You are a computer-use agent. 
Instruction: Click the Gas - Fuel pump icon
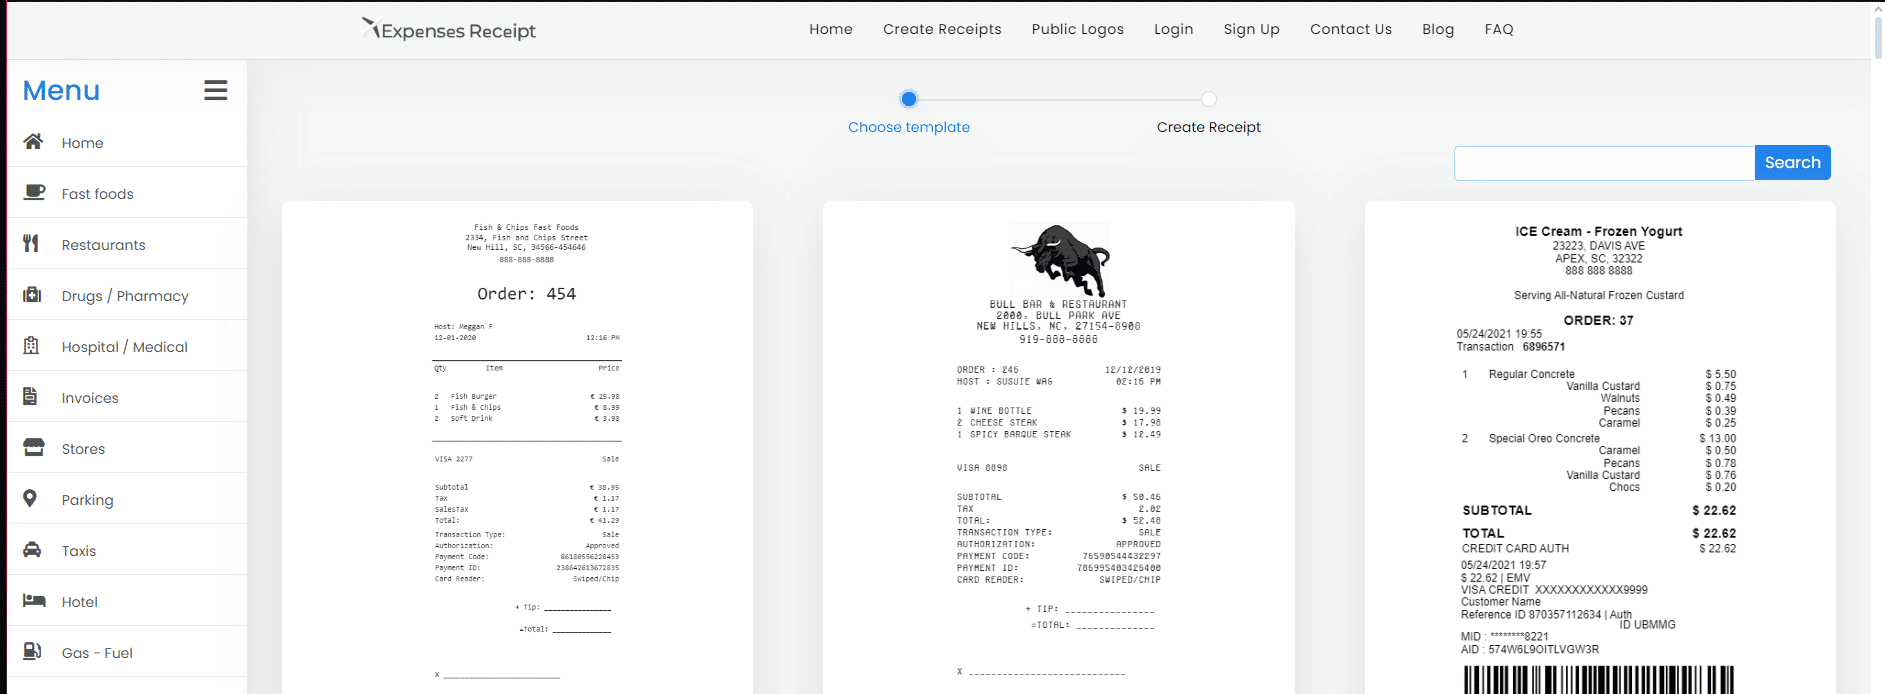[x=32, y=651]
